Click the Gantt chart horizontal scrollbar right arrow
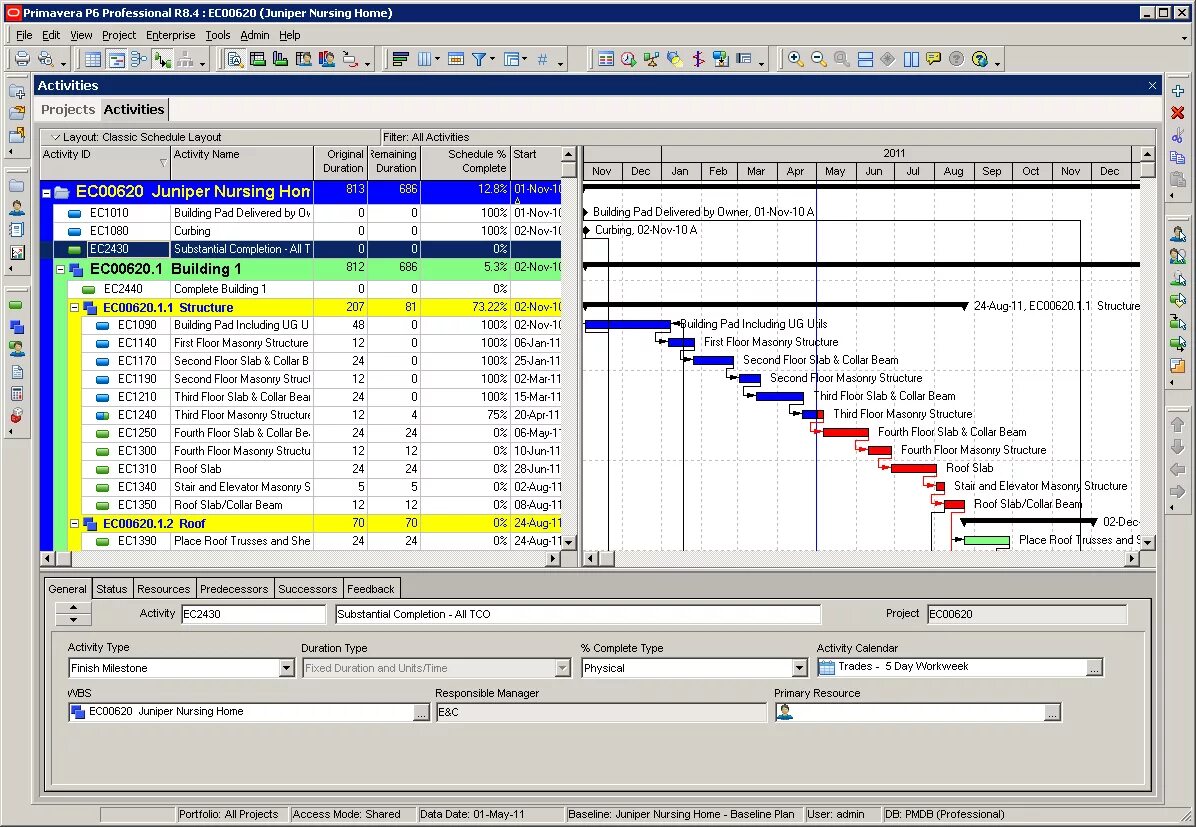The height and width of the screenshot is (827, 1196). [1132, 559]
